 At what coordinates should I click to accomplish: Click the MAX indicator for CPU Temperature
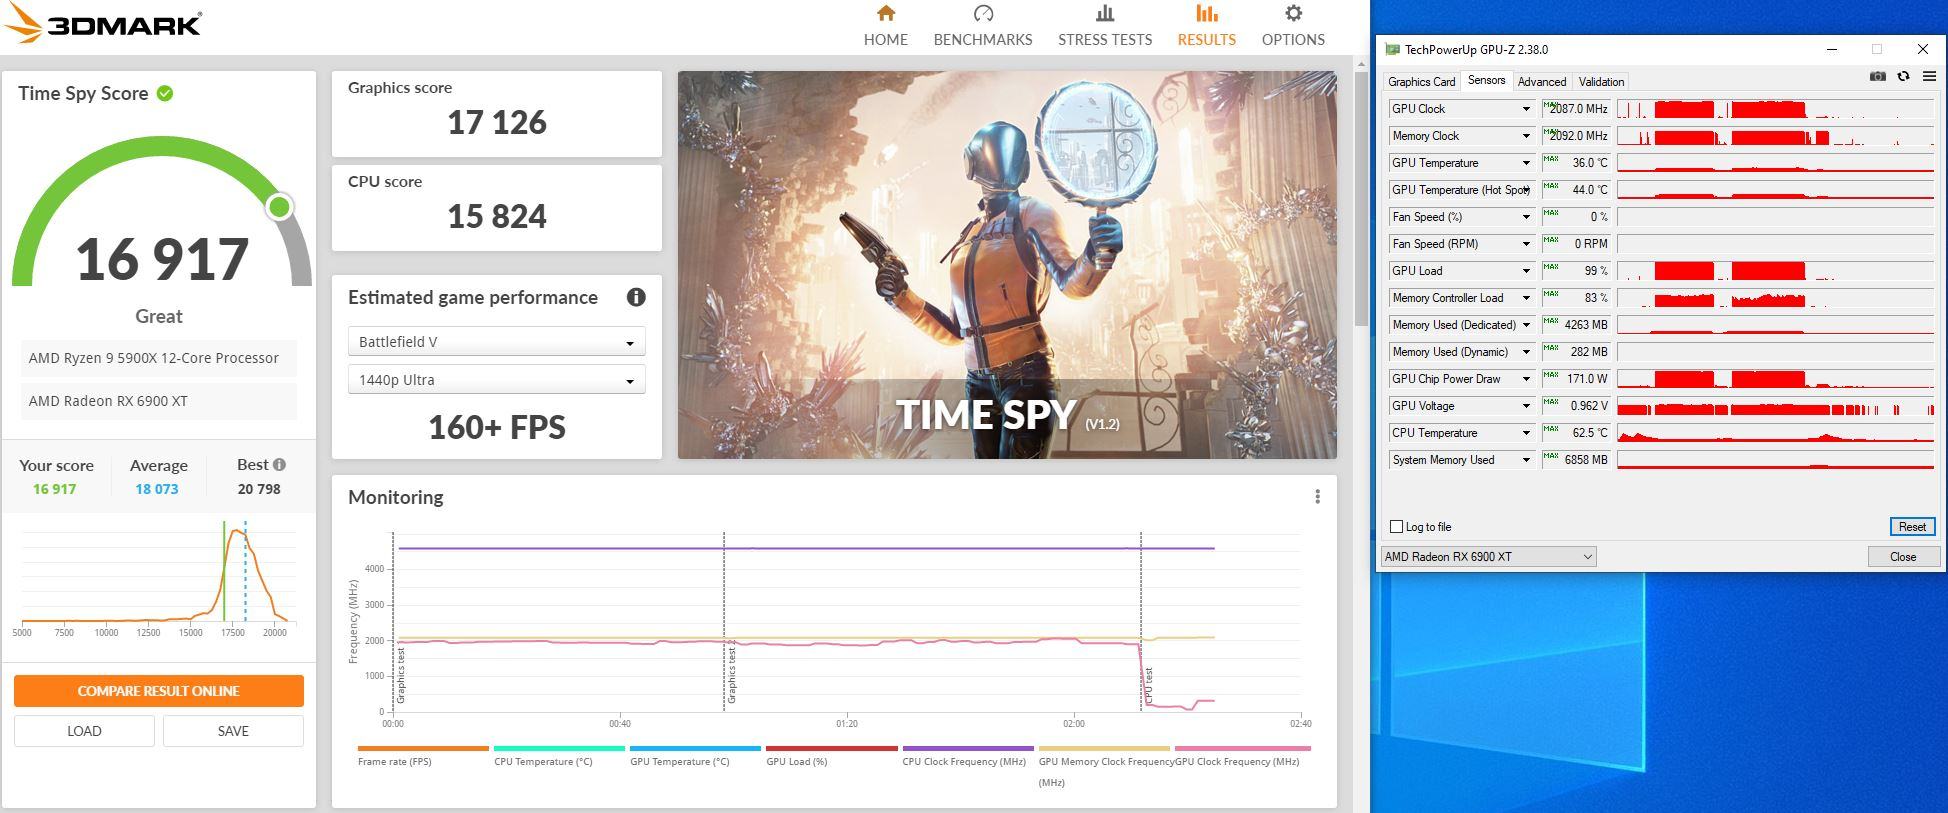[1551, 428]
